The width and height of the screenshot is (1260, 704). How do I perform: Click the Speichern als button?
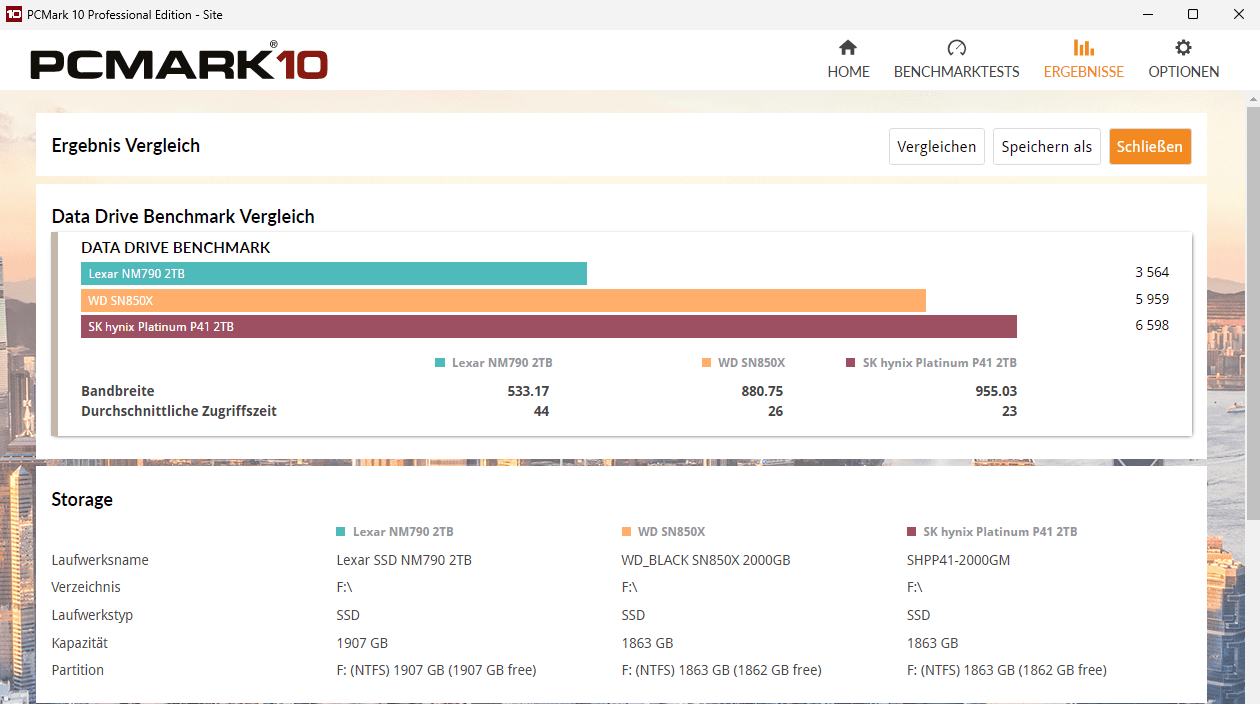pyautogui.click(x=1047, y=147)
